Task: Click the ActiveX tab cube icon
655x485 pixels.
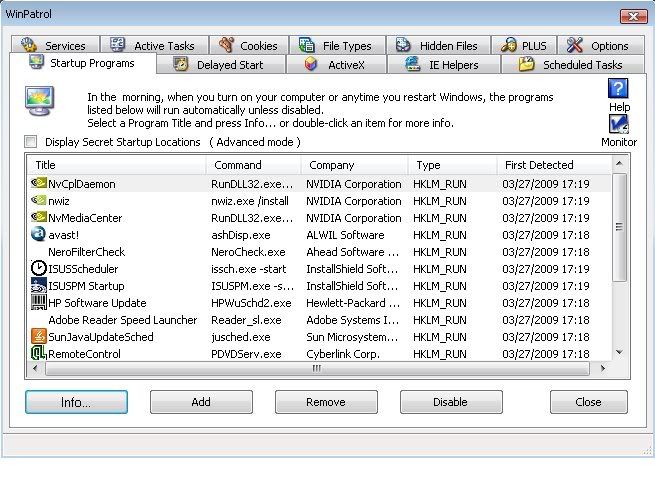Action: 311,64
